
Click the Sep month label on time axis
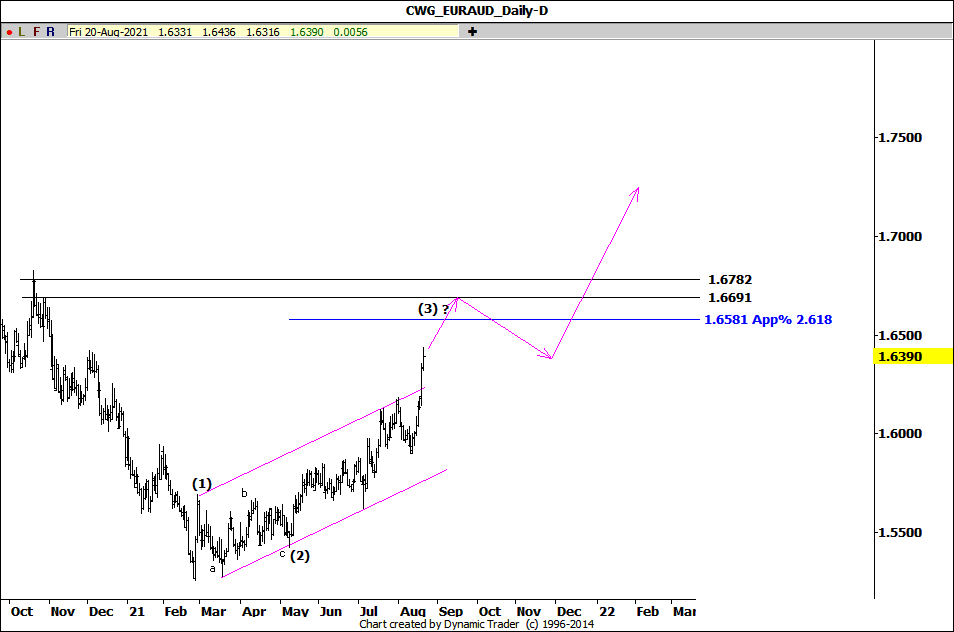click(451, 612)
